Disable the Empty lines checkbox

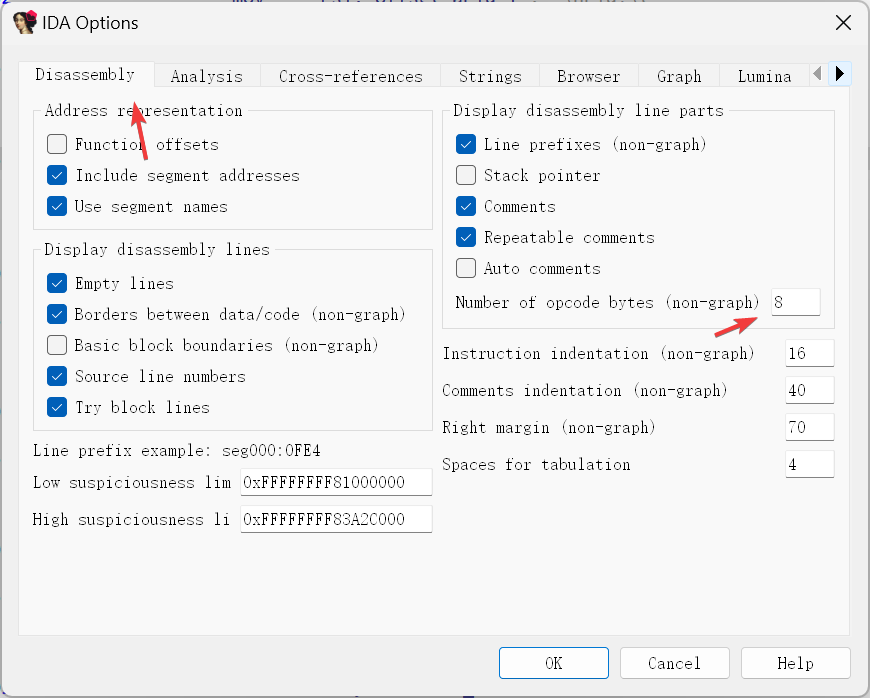tap(57, 284)
